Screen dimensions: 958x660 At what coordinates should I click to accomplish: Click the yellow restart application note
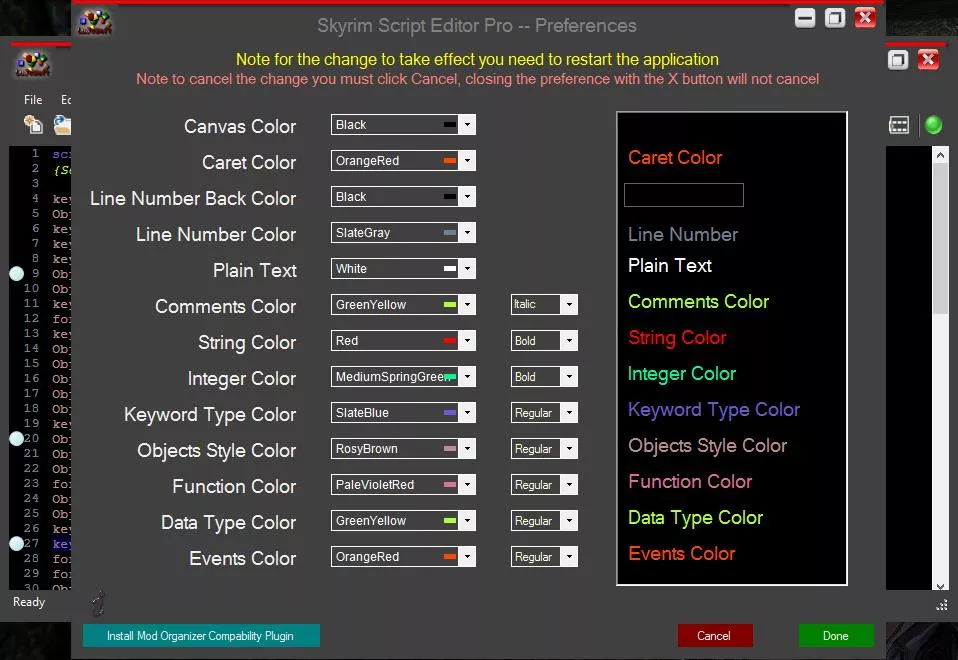(x=477, y=59)
